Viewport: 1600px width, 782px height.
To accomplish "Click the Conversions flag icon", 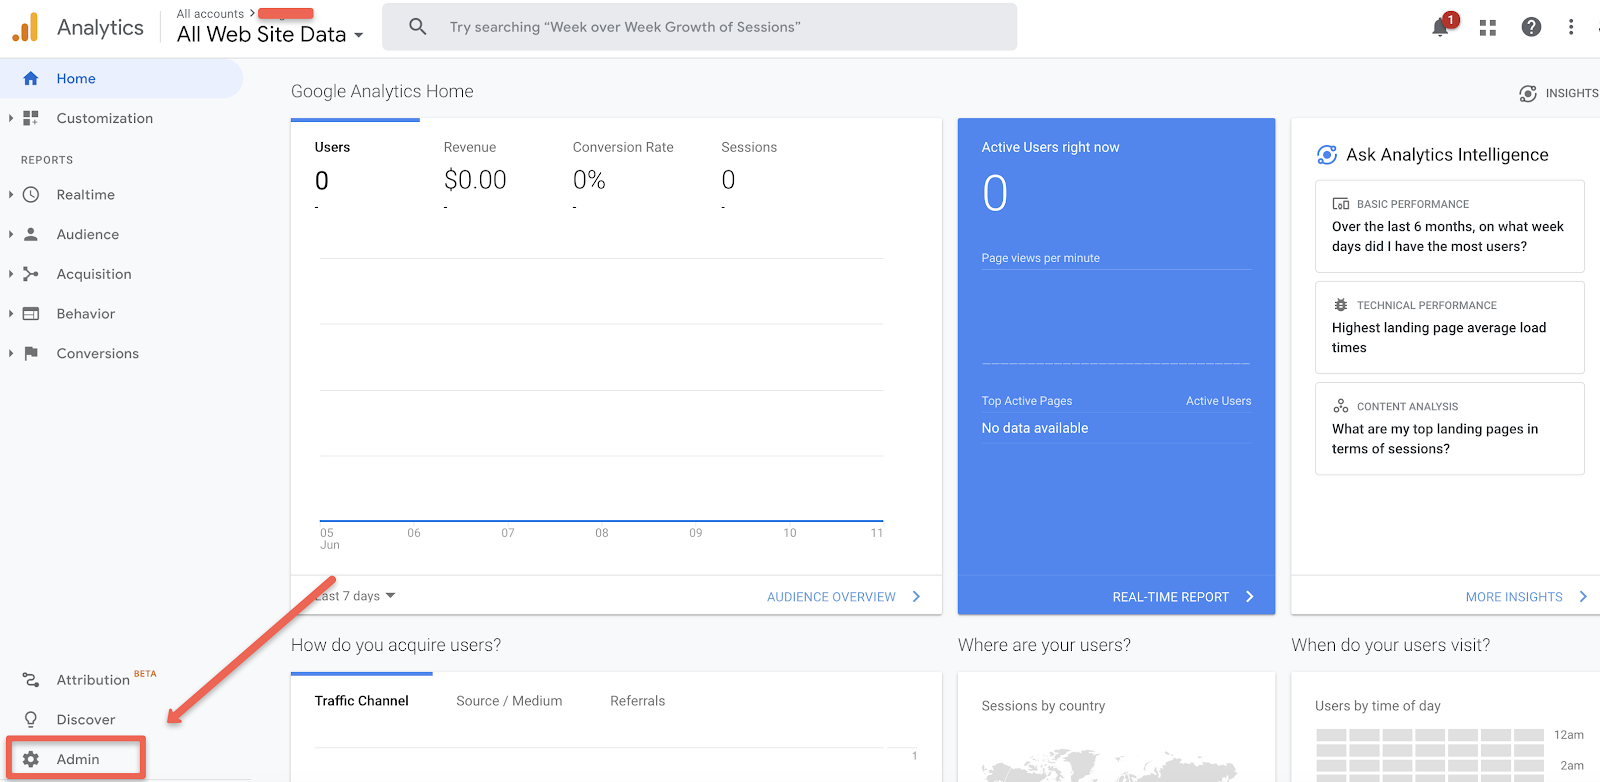I will (x=31, y=353).
